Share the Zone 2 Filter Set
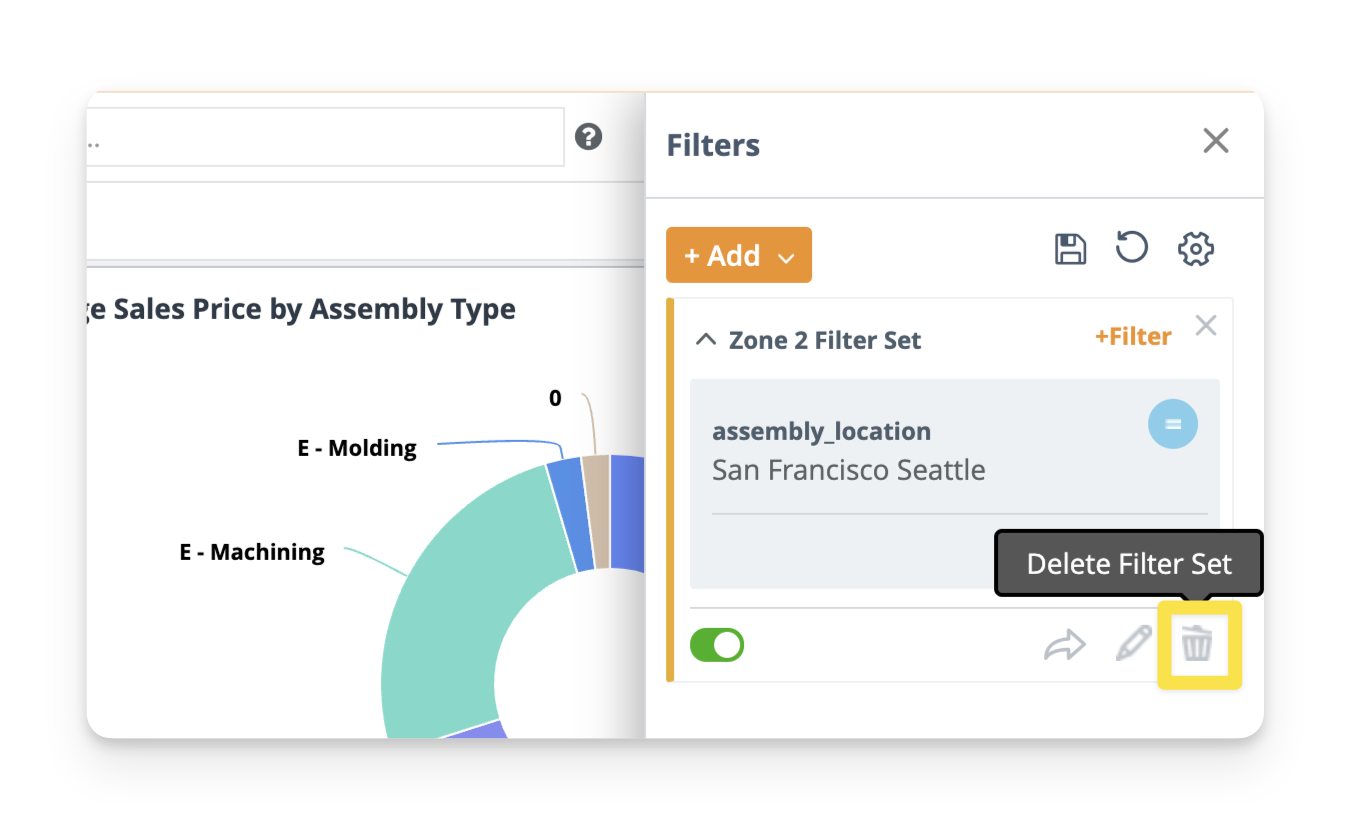Viewport: 1351px width, 825px height. click(x=1064, y=645)
